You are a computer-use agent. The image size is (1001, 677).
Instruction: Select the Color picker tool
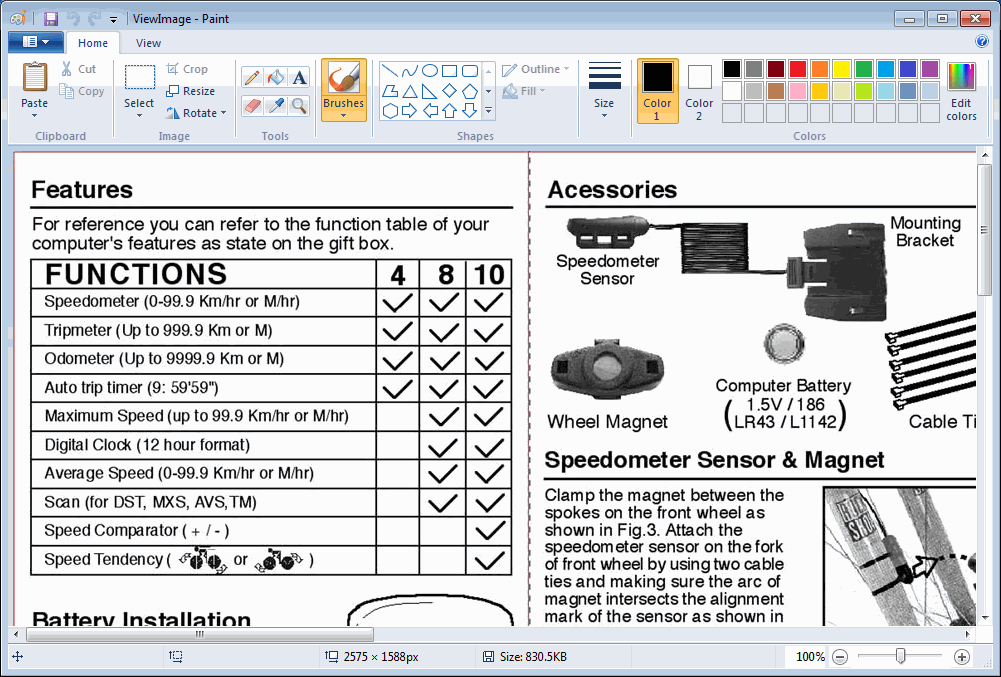tap(275, 105)
